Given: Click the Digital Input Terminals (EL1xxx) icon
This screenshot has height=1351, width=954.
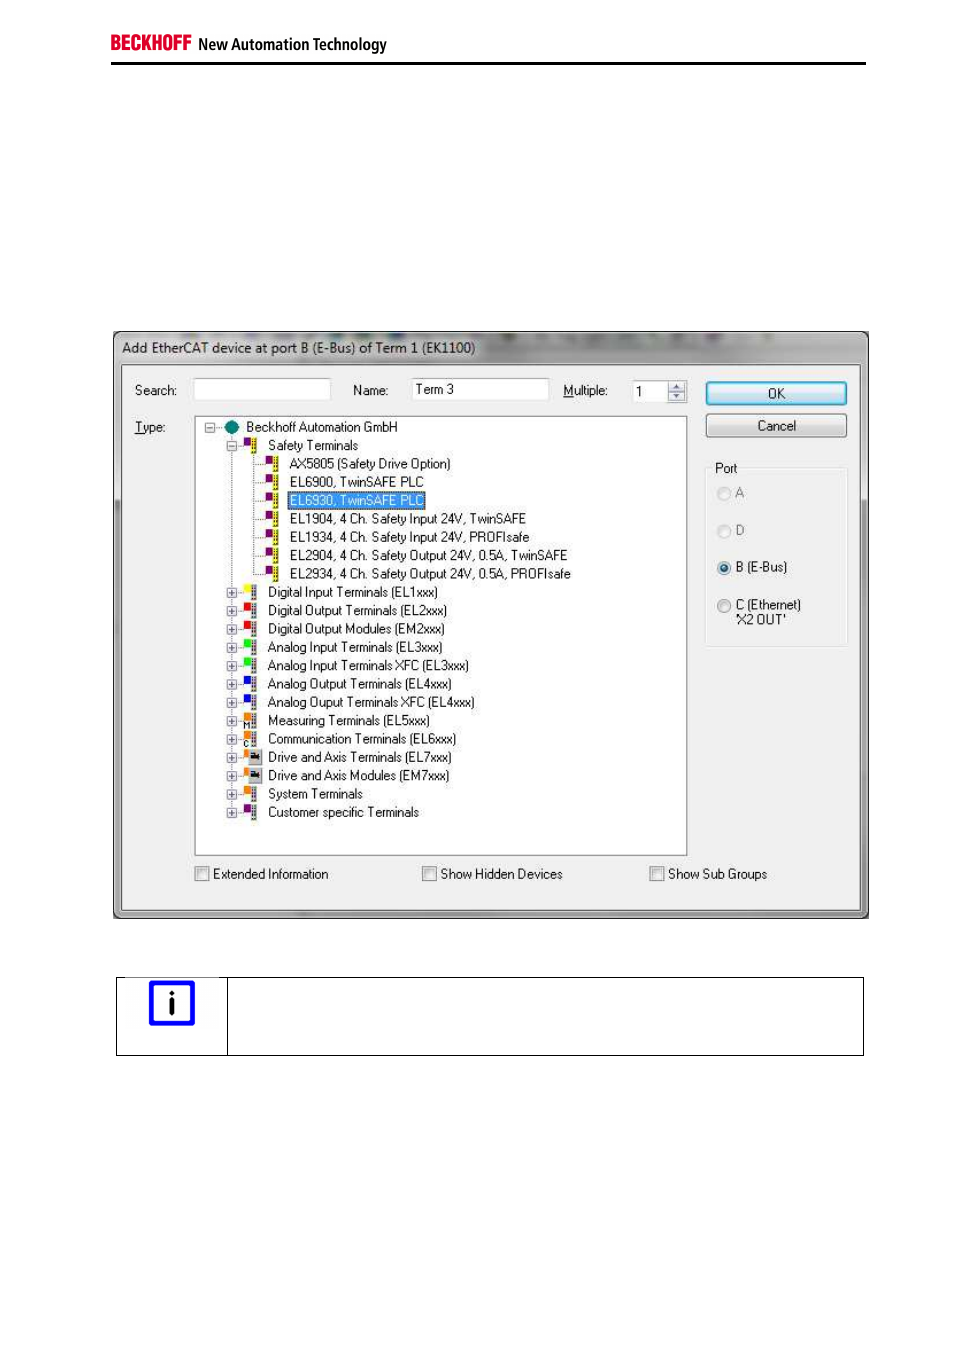Looking at the screenshot, I should (250, 592).
